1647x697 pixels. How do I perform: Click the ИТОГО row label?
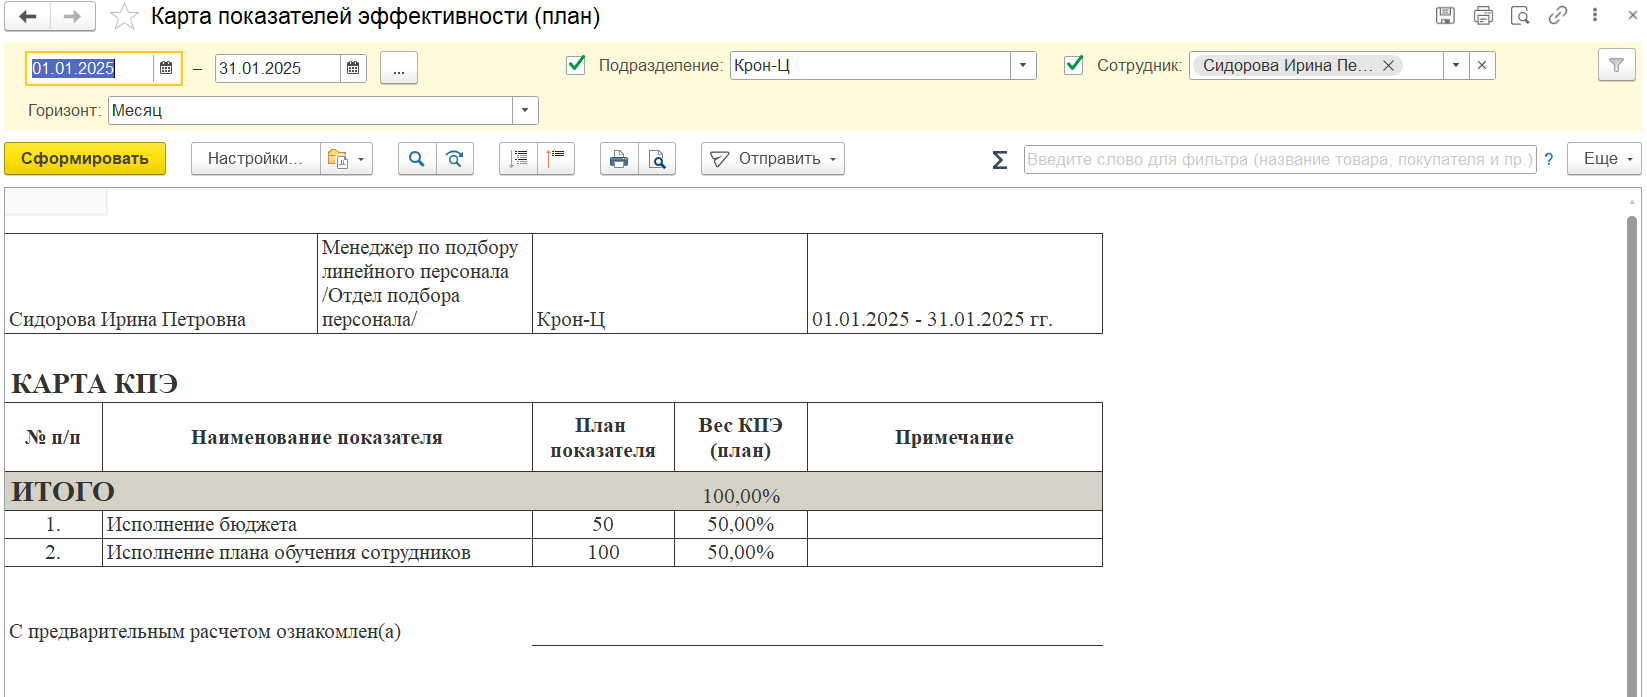63,492
